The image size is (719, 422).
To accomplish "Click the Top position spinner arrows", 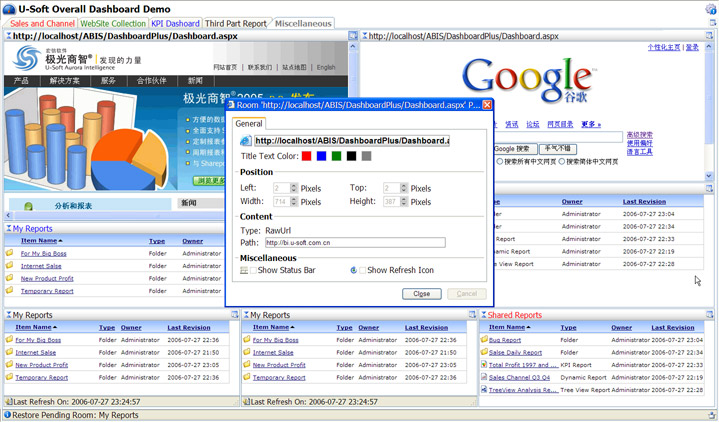I will pos(404,188).
